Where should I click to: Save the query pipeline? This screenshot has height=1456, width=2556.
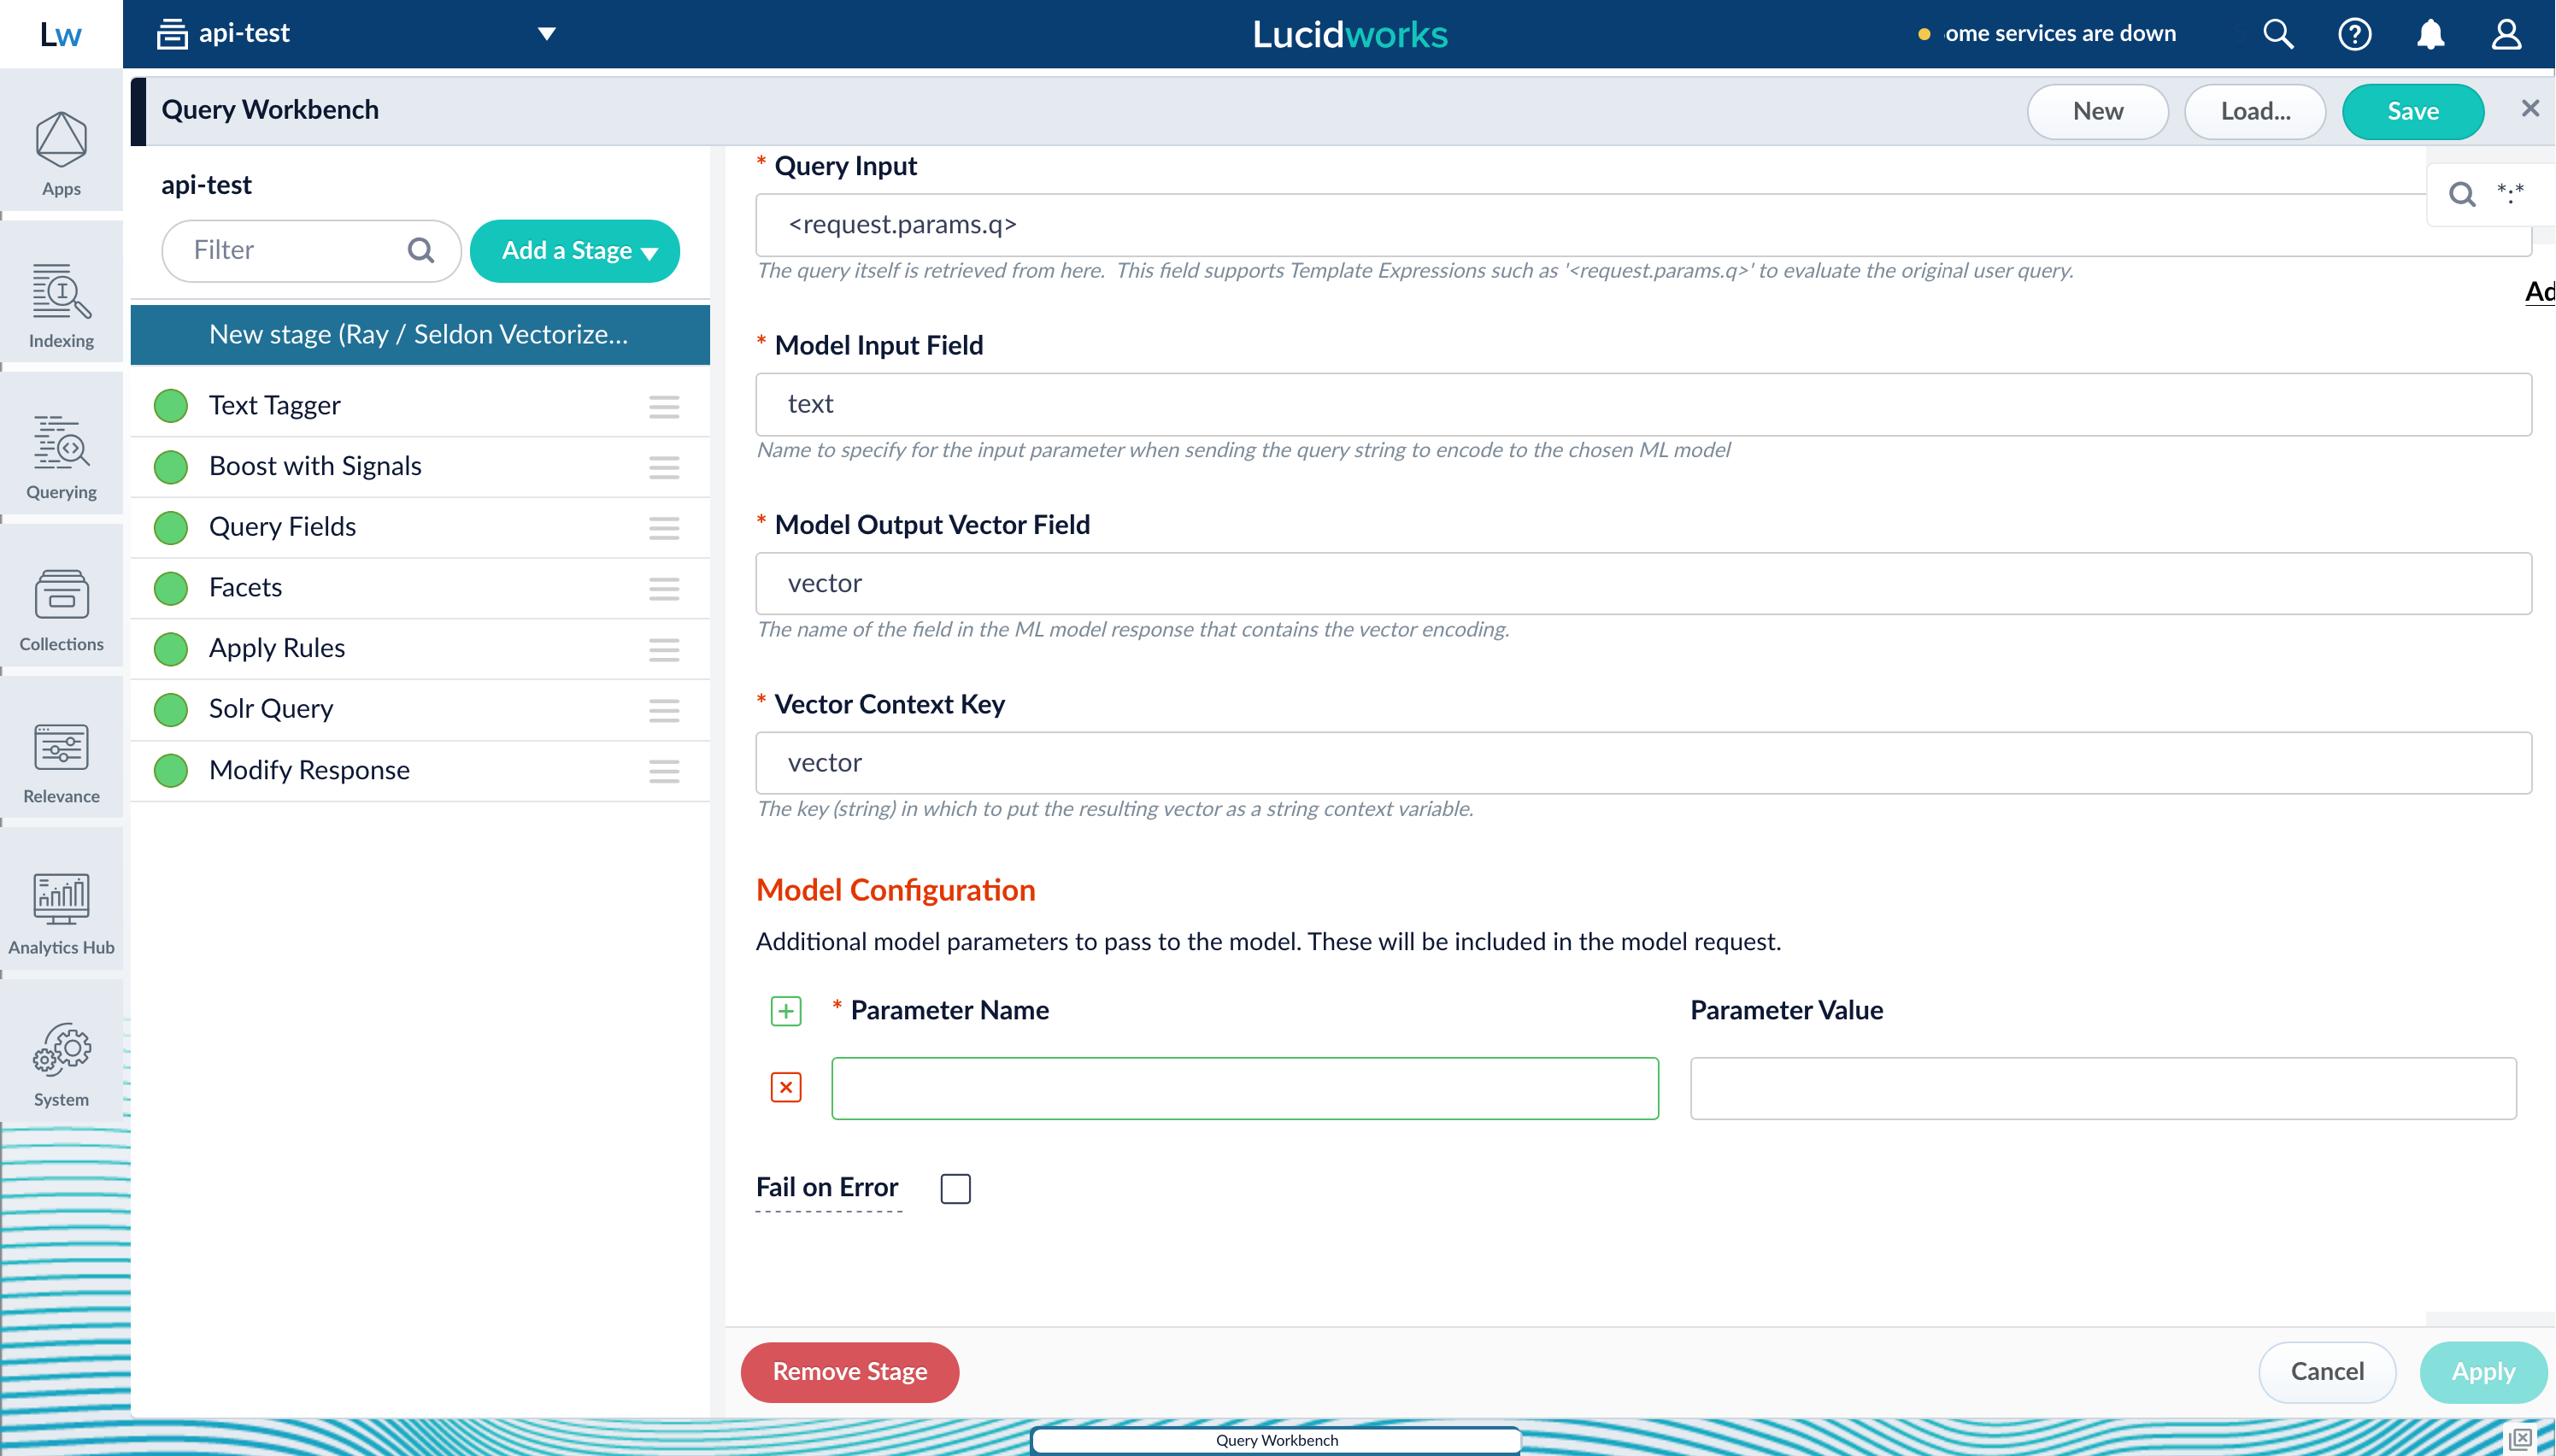point(2412,111)
